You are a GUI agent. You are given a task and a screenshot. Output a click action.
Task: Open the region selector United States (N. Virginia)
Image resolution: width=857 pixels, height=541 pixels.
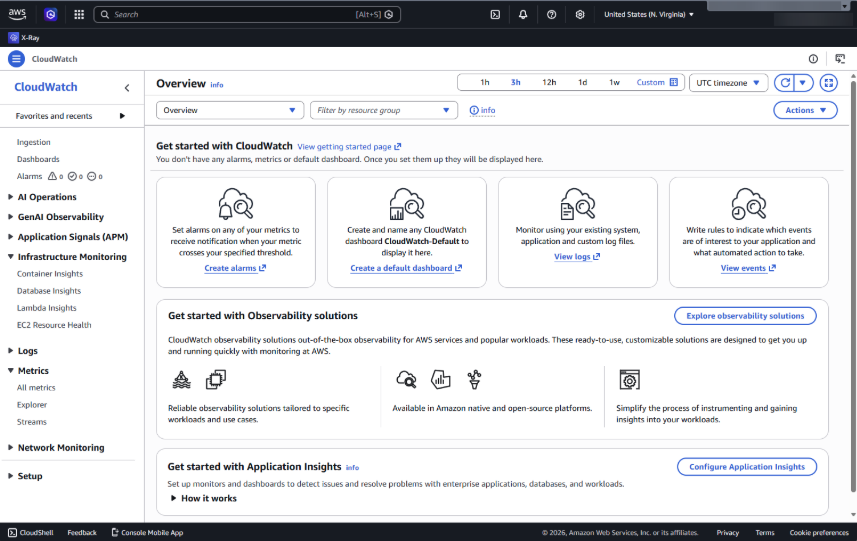point(649,15)
